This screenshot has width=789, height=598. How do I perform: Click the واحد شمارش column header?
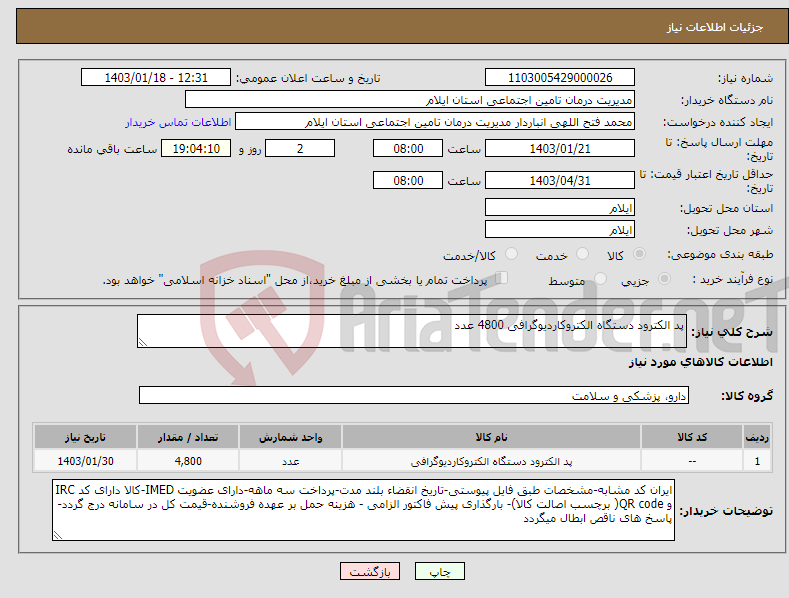click(x=290, y=437)
